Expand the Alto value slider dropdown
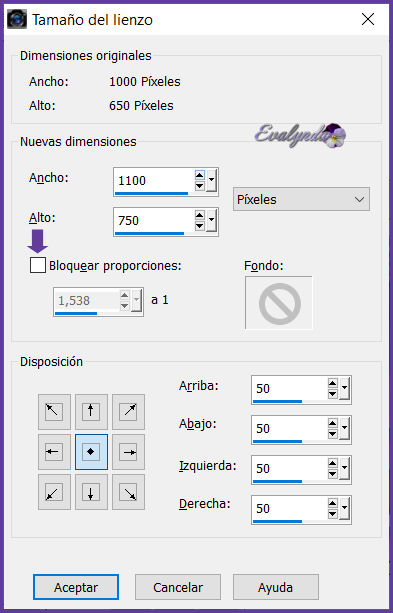This screenshot has height=613, width=393. point(212,220)
